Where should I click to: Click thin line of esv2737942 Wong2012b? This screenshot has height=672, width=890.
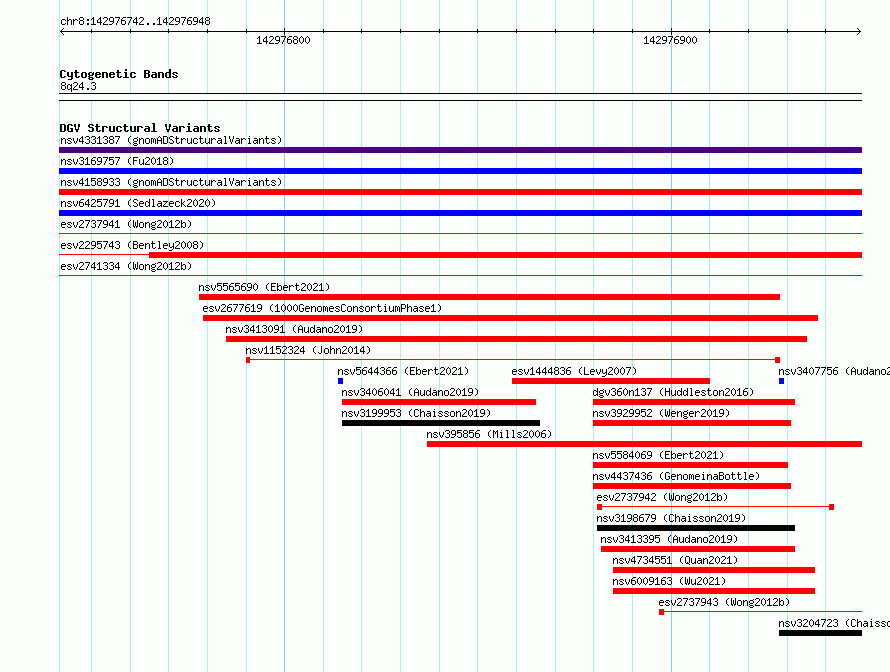(x=715, y=507)
